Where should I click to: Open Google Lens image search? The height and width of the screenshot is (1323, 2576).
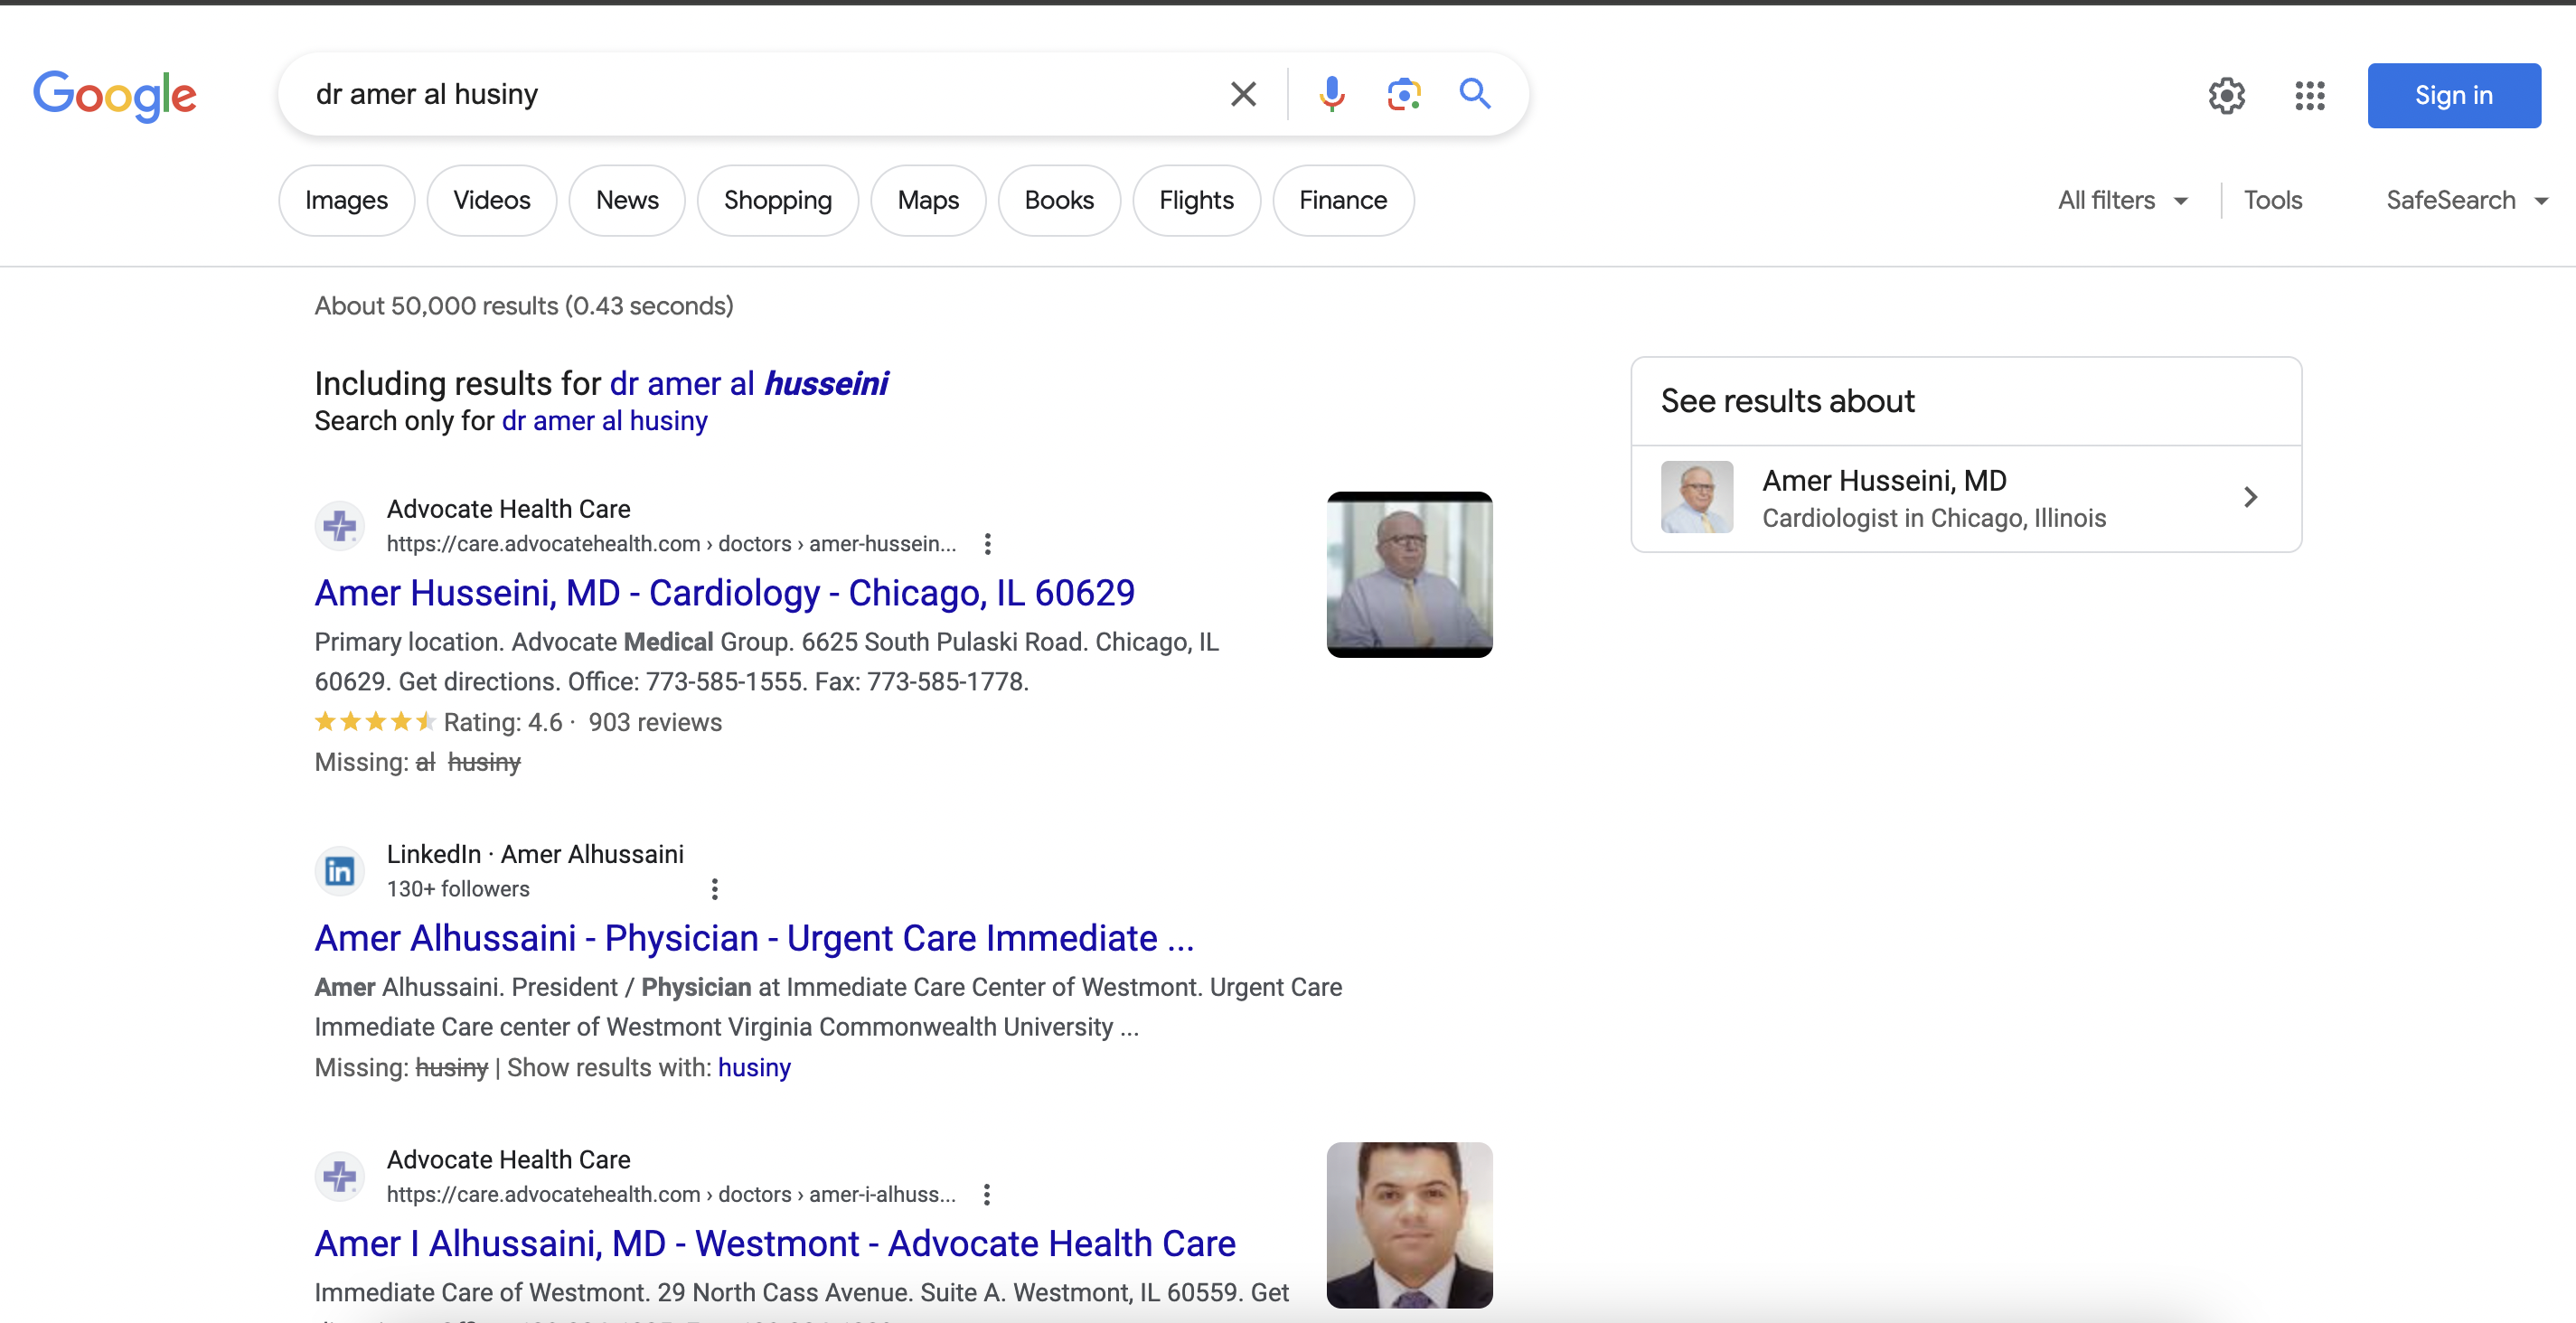pyautogui.click(x=1404, y=94)
